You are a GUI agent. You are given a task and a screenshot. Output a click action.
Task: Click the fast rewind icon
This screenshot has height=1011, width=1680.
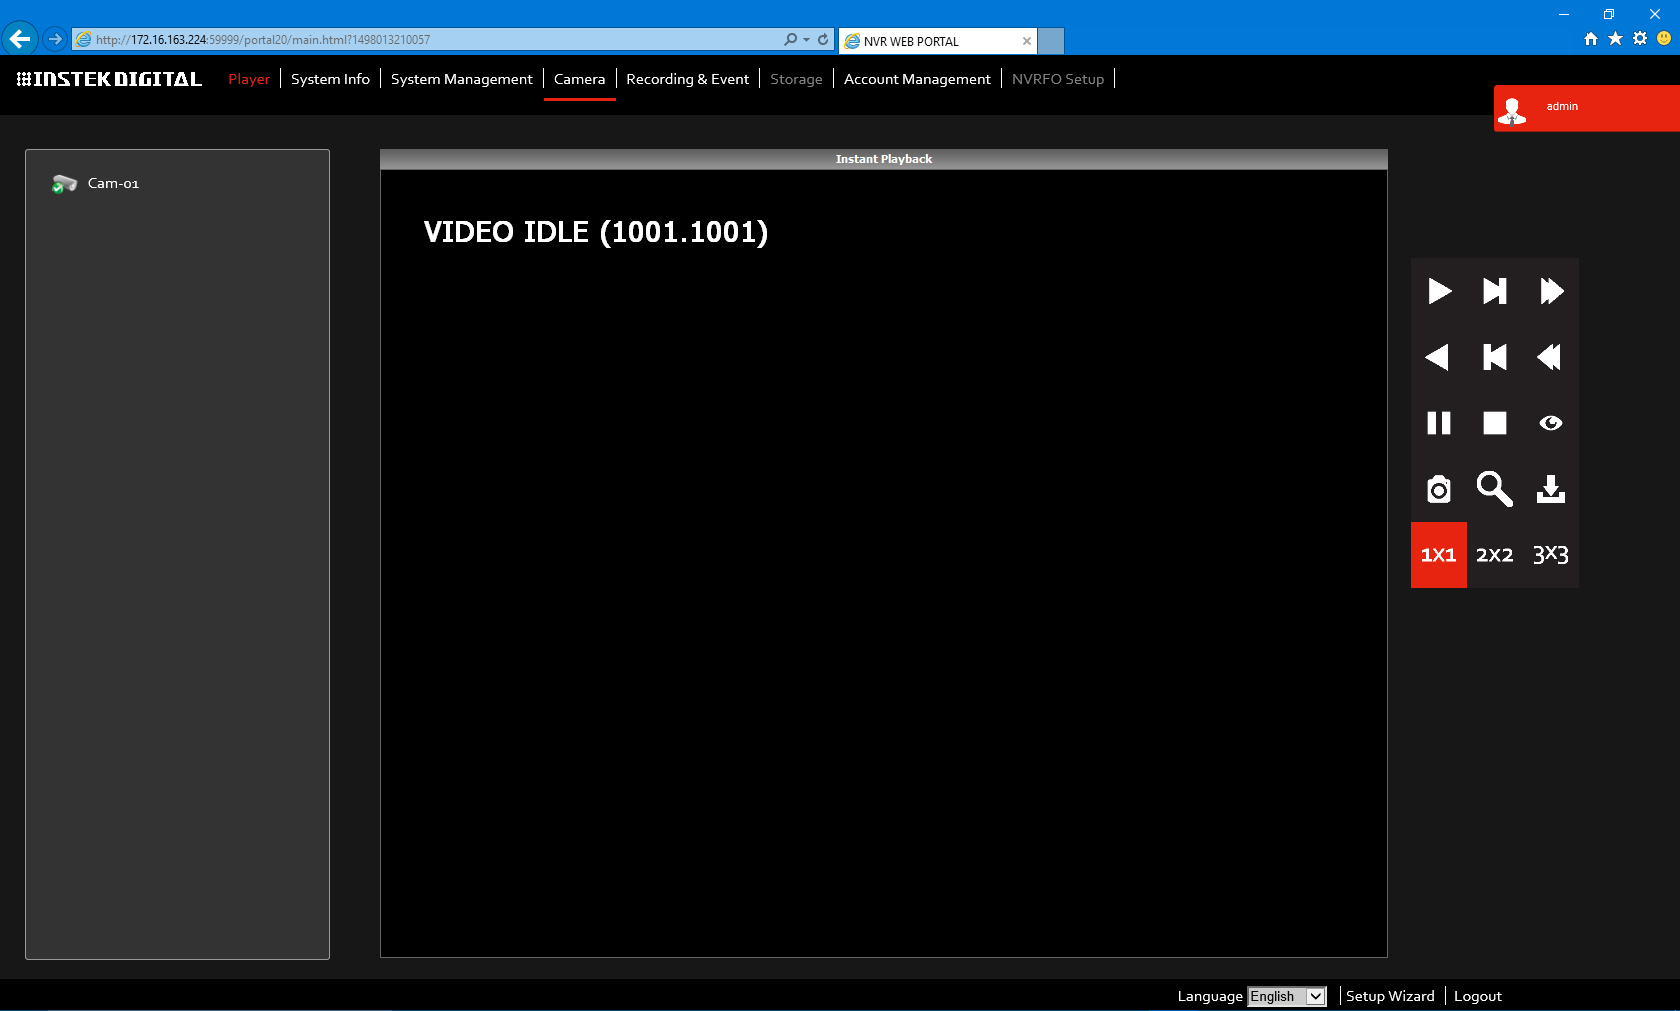(1550, 357)
